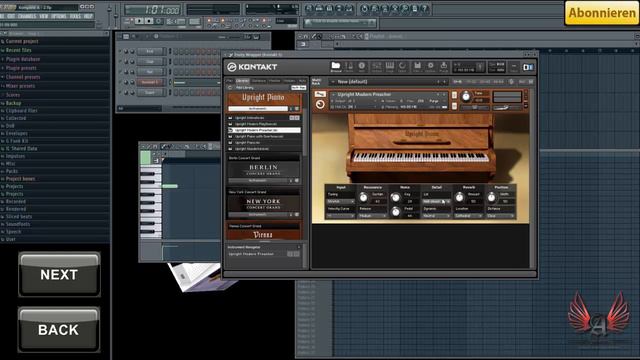The width and height of the screenshot is (640, 360).
Task: Click Kontakt Info icon
Action: coord(362,67)
